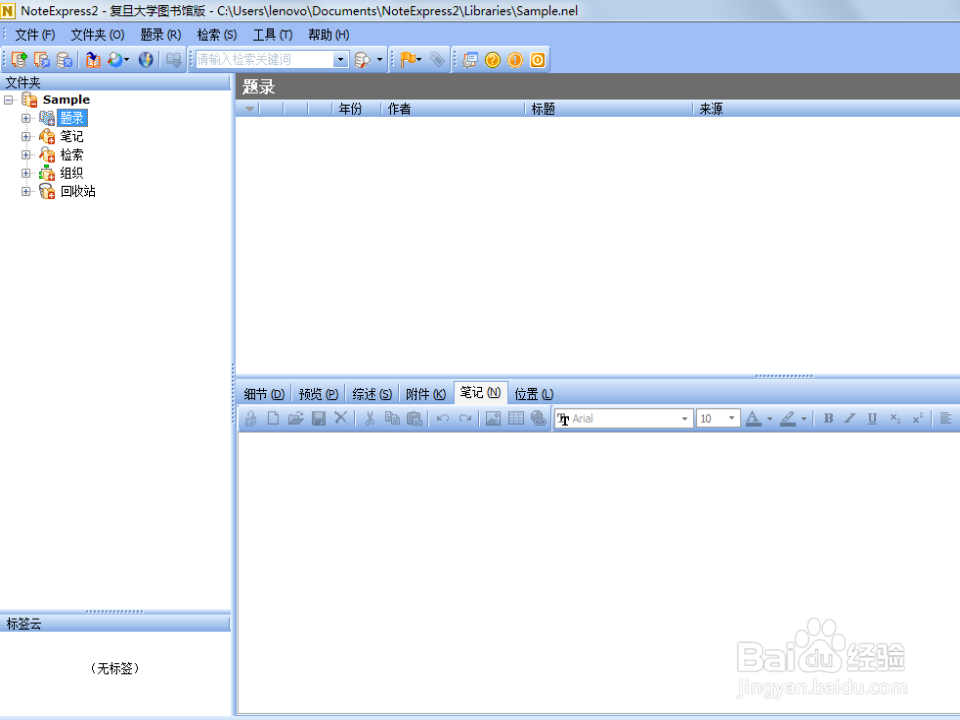The width and height of the screenshot is (960, 720).
Task: Expand the 题录 tree node
Action: pyautogui.click(x=26, y=118)
